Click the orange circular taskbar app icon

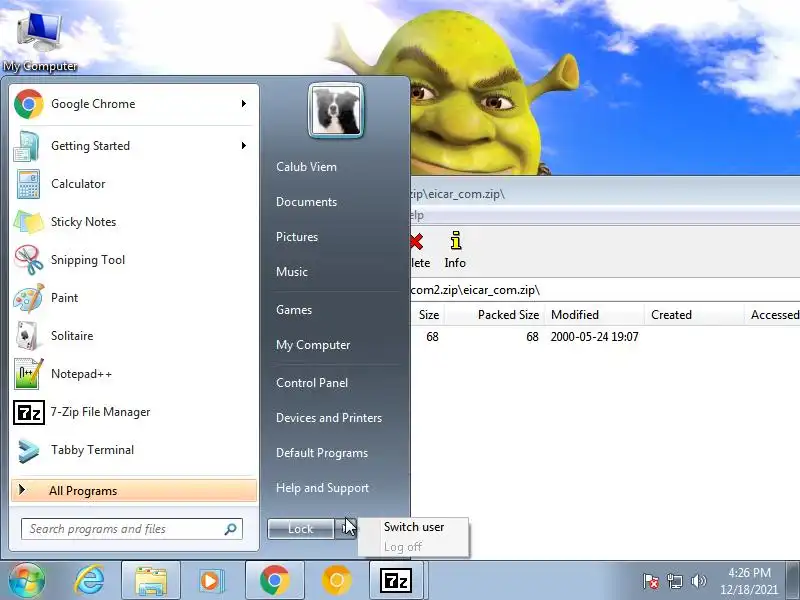click(336, 581)
